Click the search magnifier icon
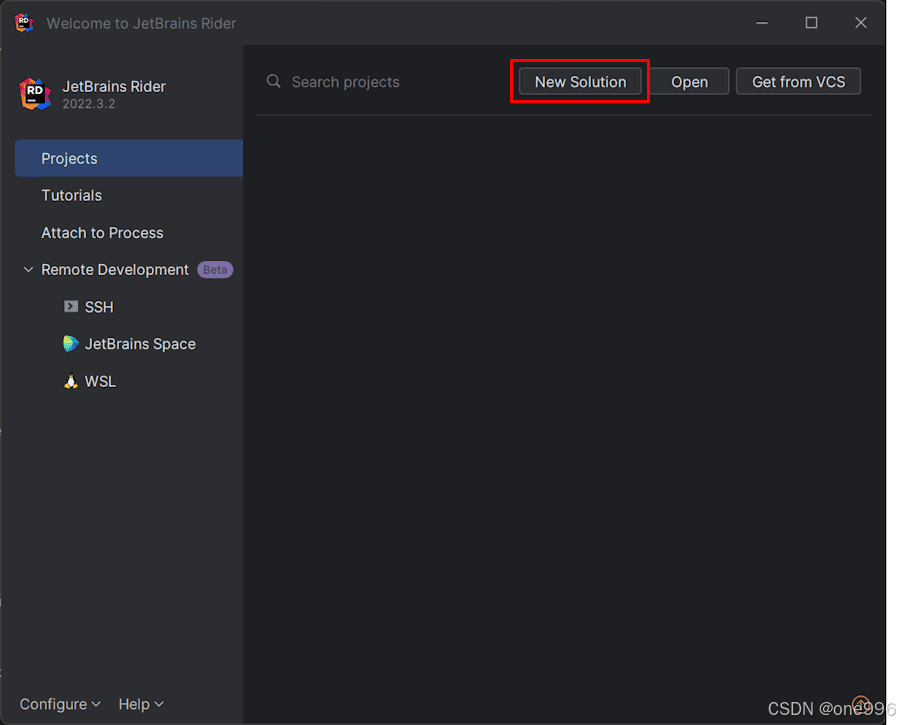This screenshot has width=900, height=725. point(274,82)
